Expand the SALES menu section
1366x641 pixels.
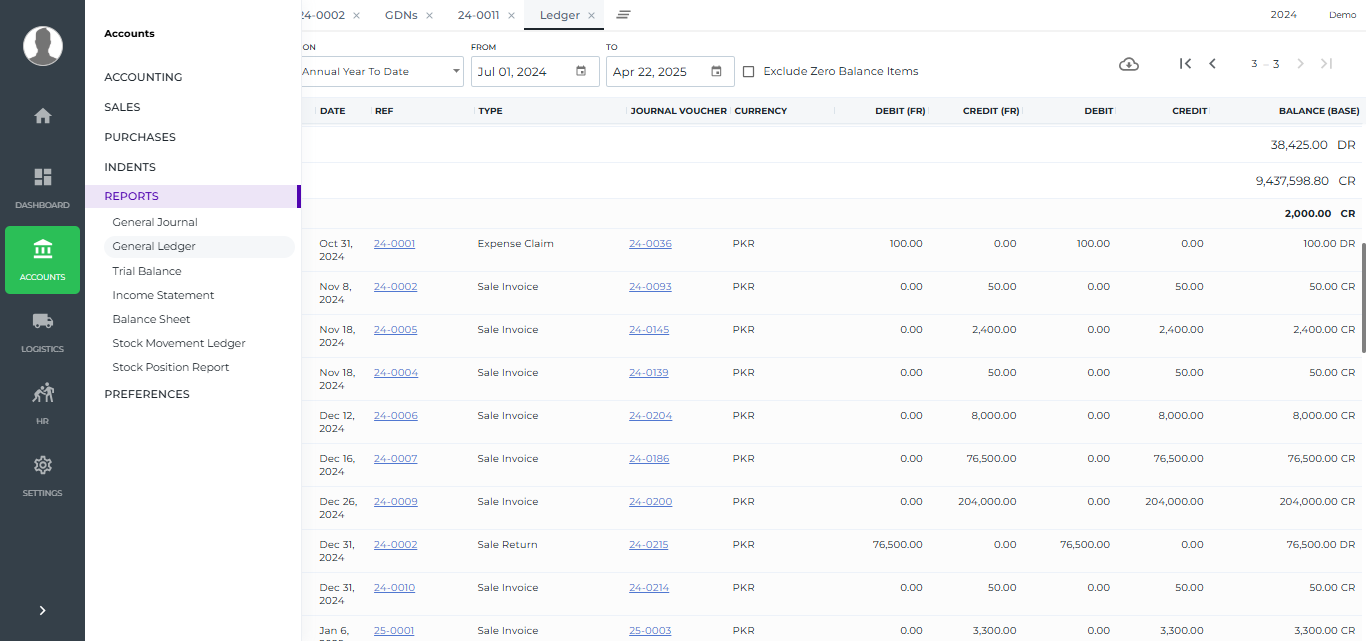(122, 107)
